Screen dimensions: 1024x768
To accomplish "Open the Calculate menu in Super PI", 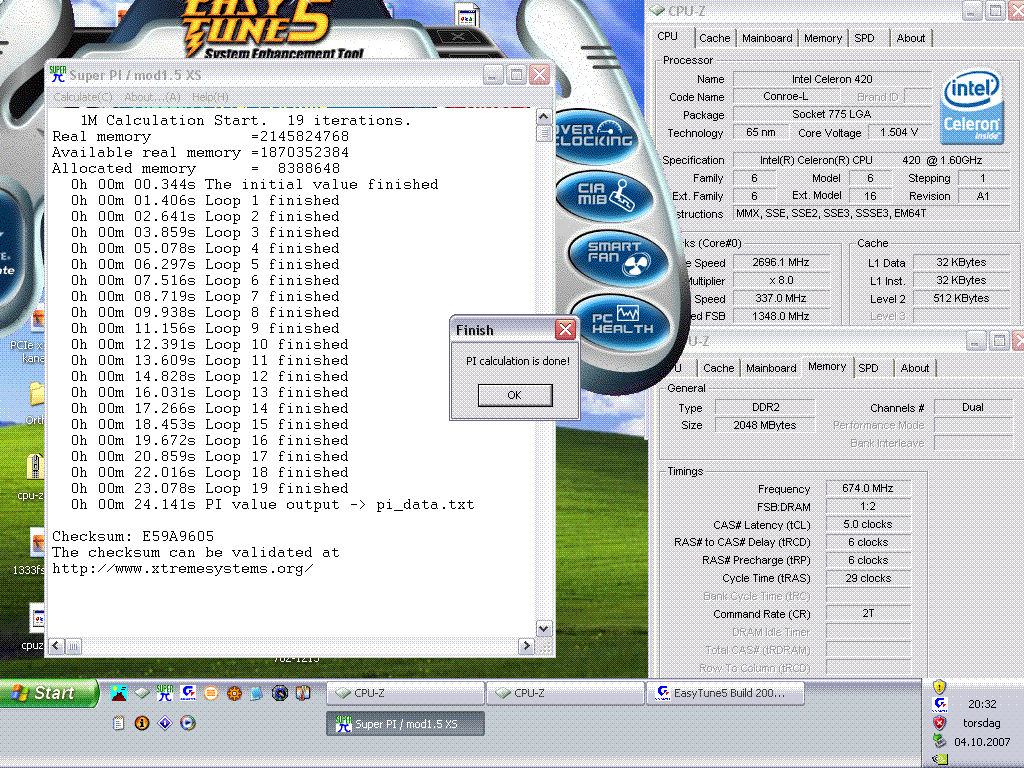I will tap(82, 97).
